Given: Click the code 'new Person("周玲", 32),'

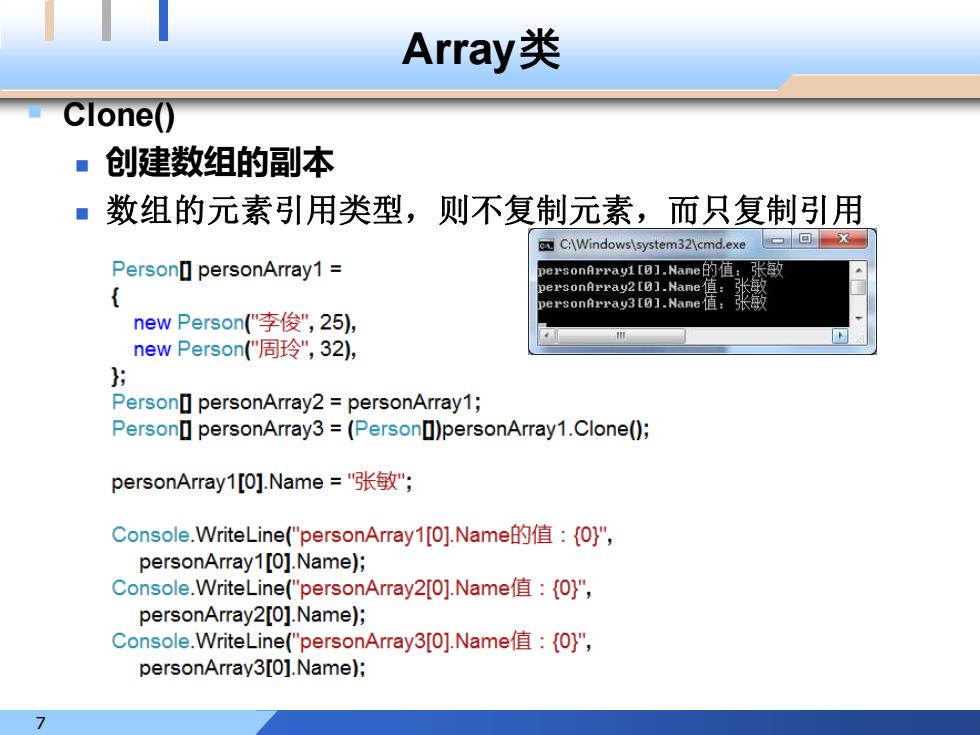Looking at the screenshot, I should point(244,349).
